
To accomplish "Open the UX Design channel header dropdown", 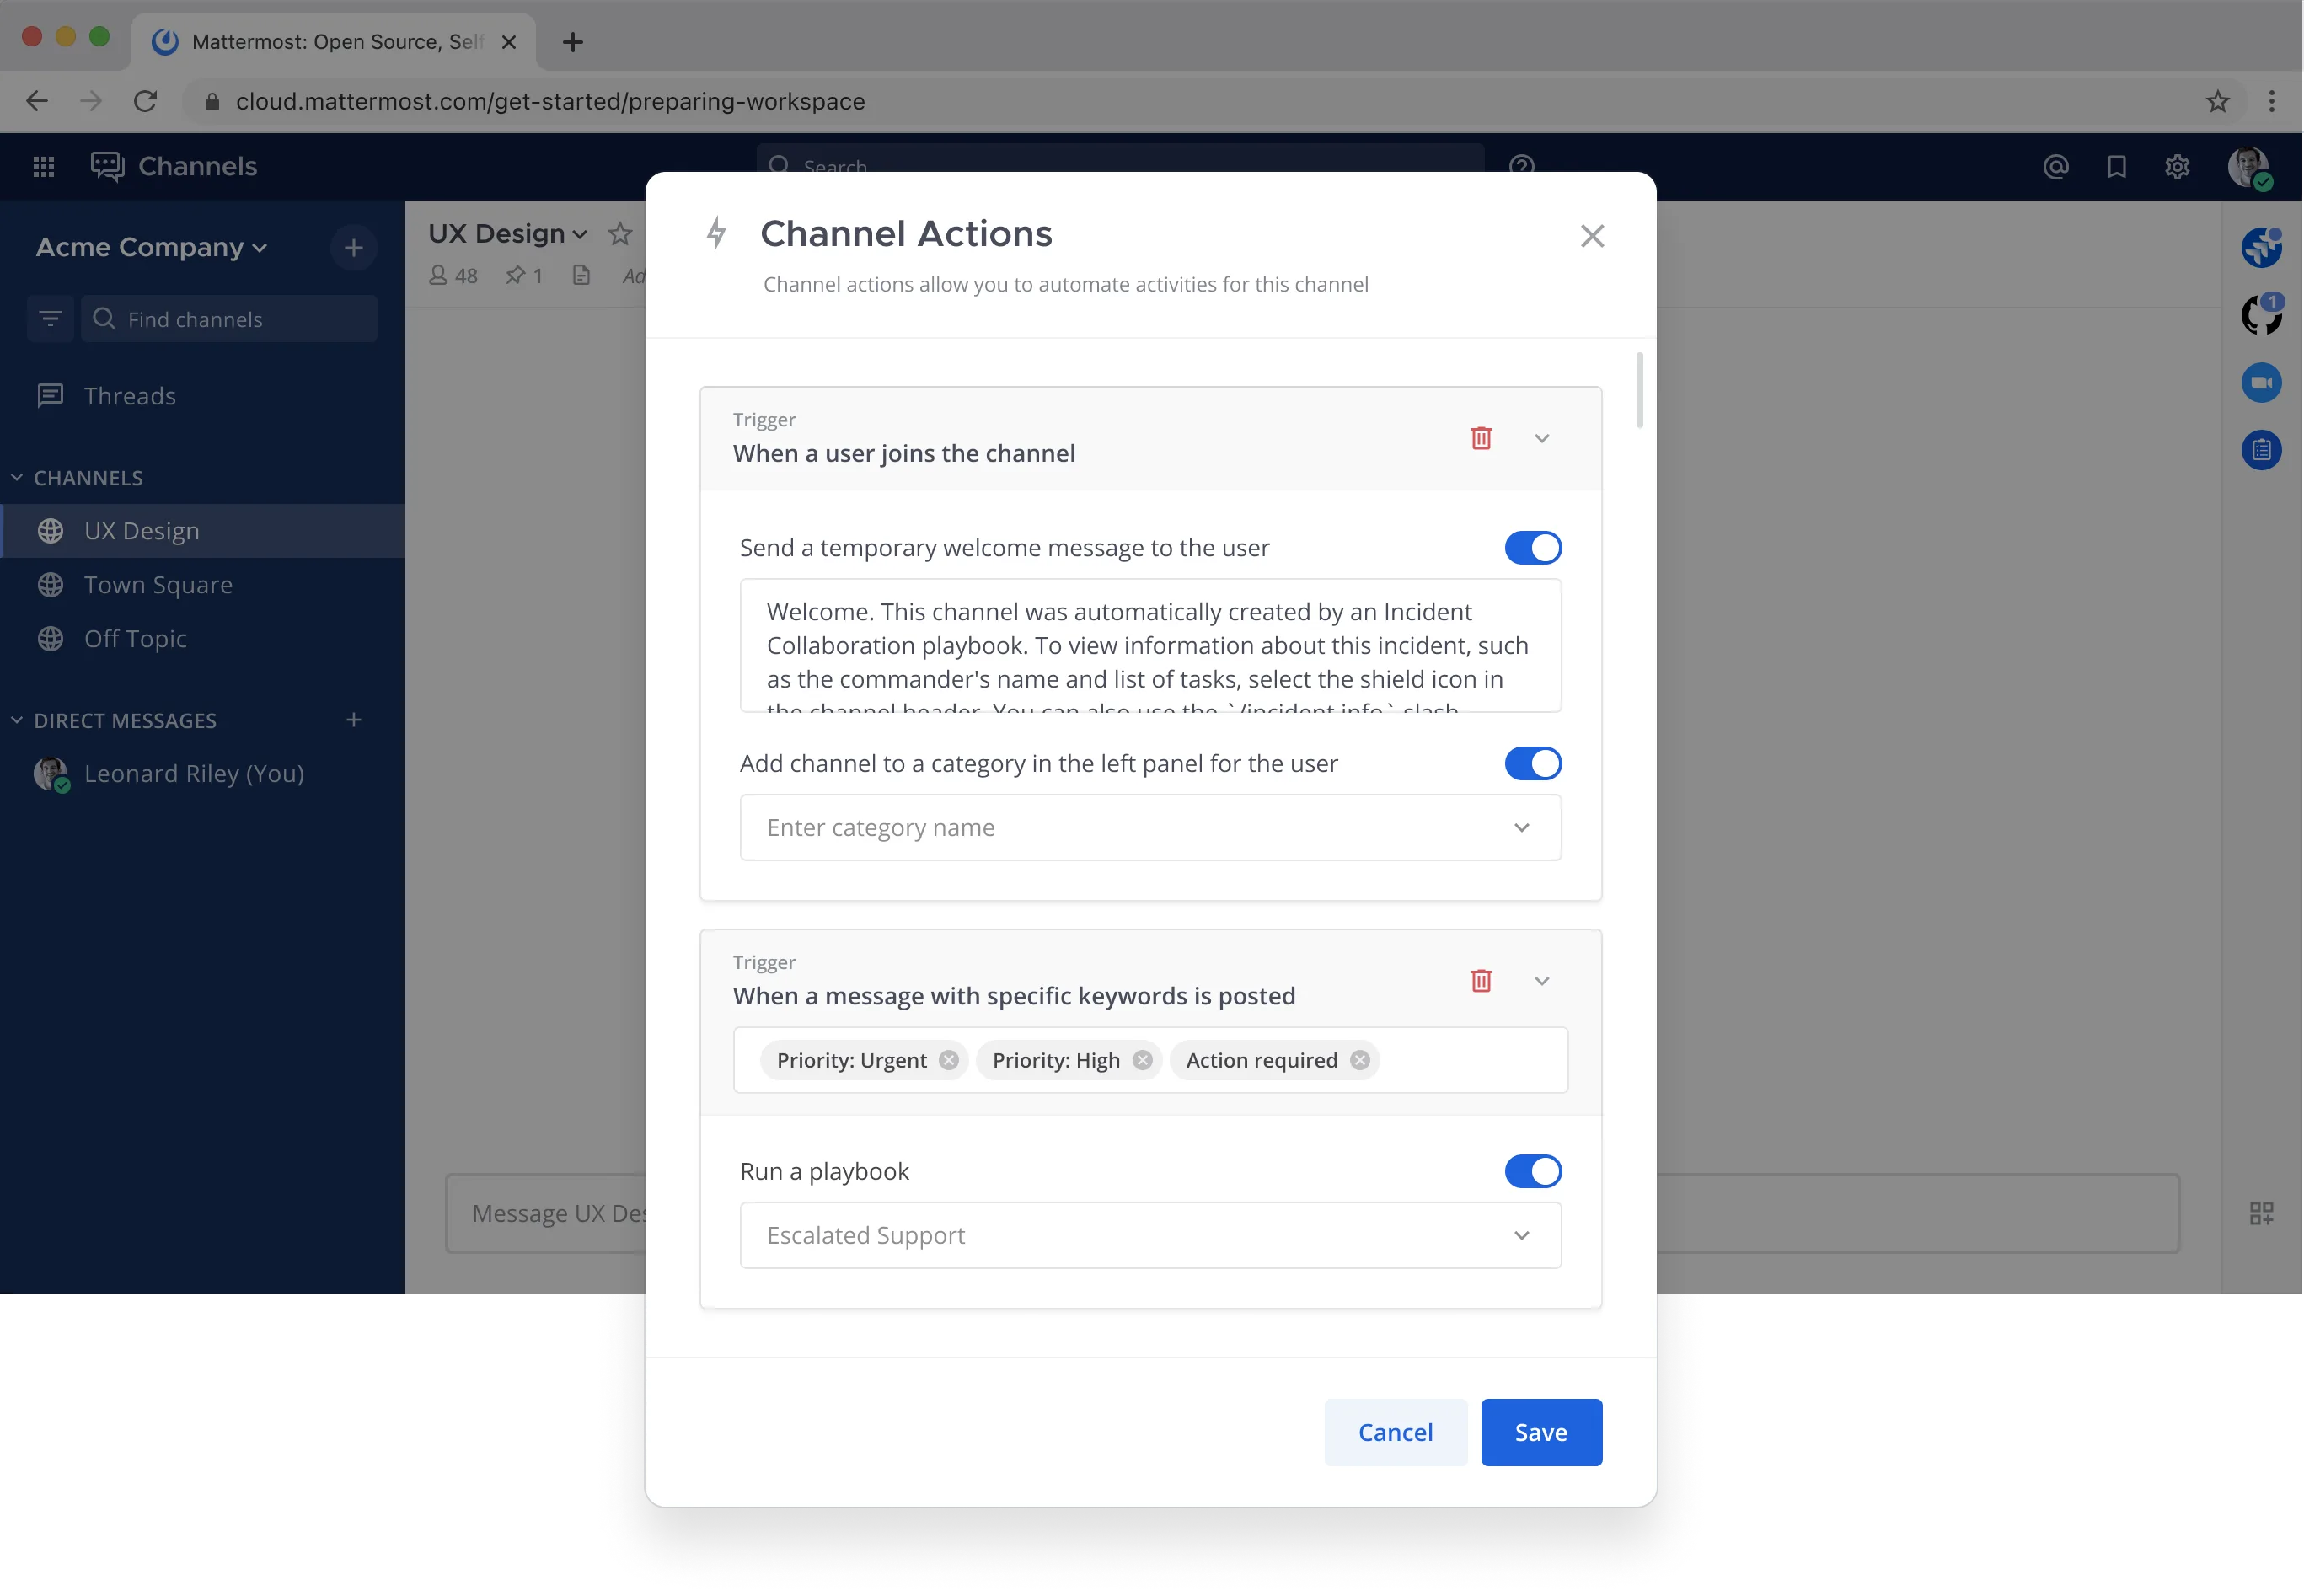I will pos(507,234).
